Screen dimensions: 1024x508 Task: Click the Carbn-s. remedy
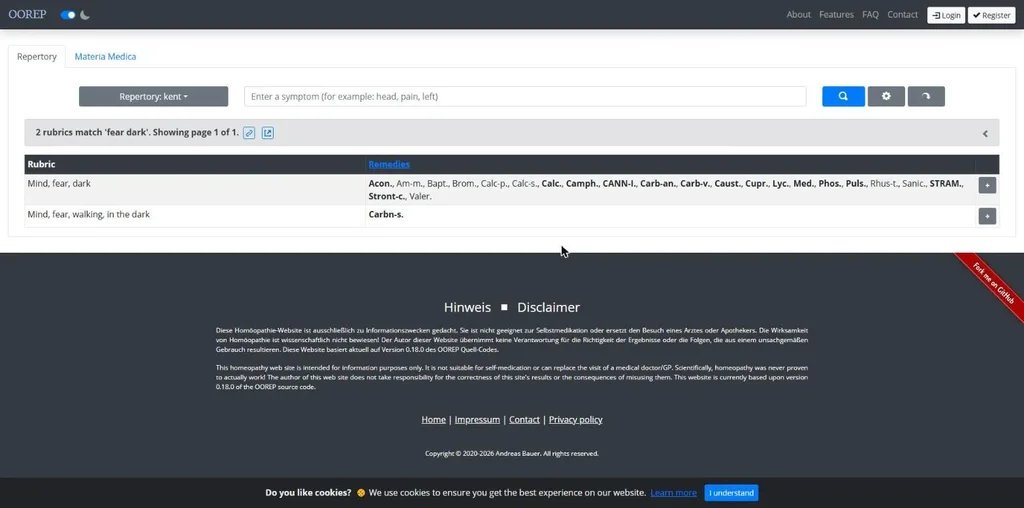click(386, 214)
